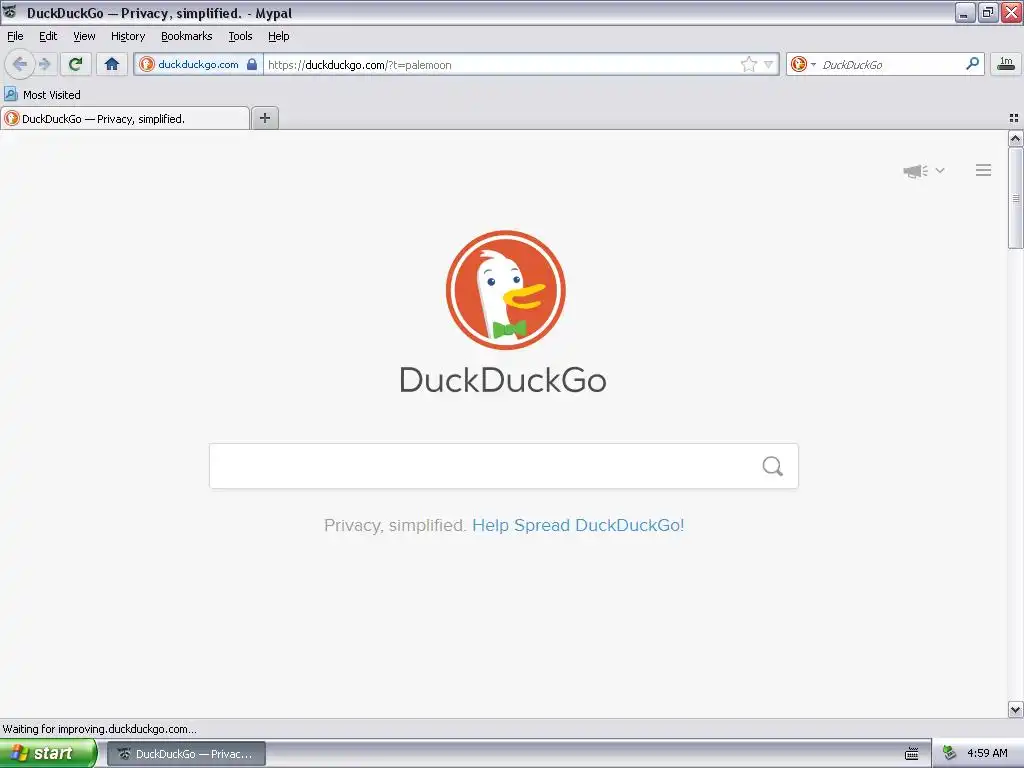Viewport: 1024px width, 768px height.
Task: Open a new tab with plus button
Action: 264,118
